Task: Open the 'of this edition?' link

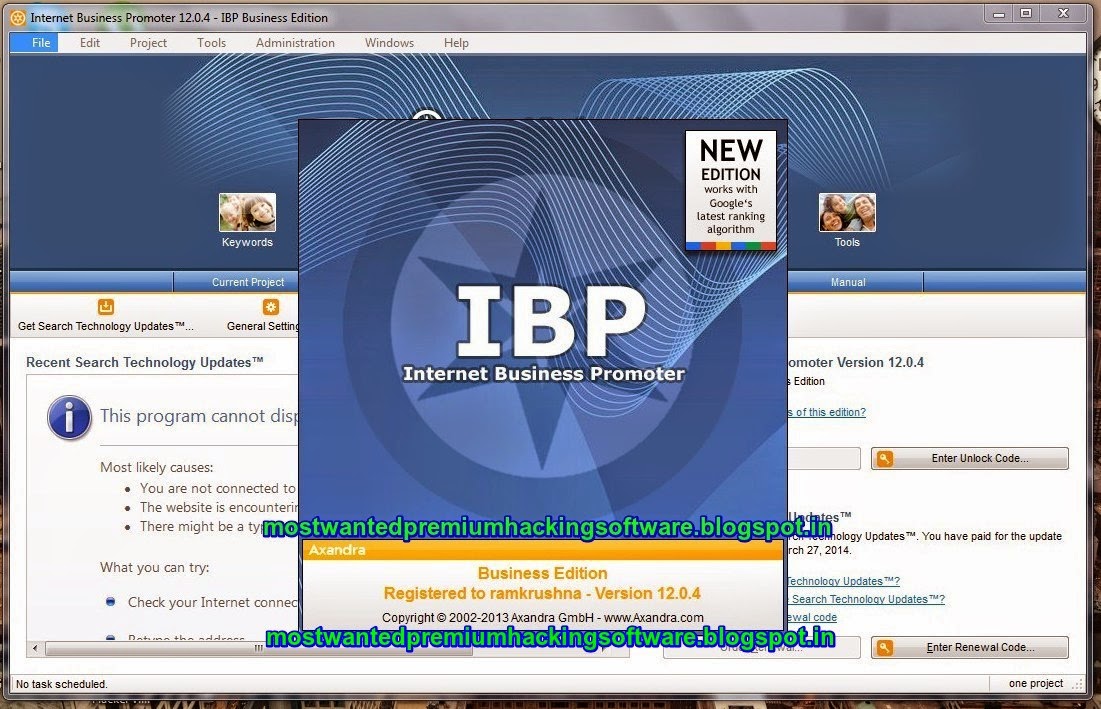Action: (x=827, y=412)
